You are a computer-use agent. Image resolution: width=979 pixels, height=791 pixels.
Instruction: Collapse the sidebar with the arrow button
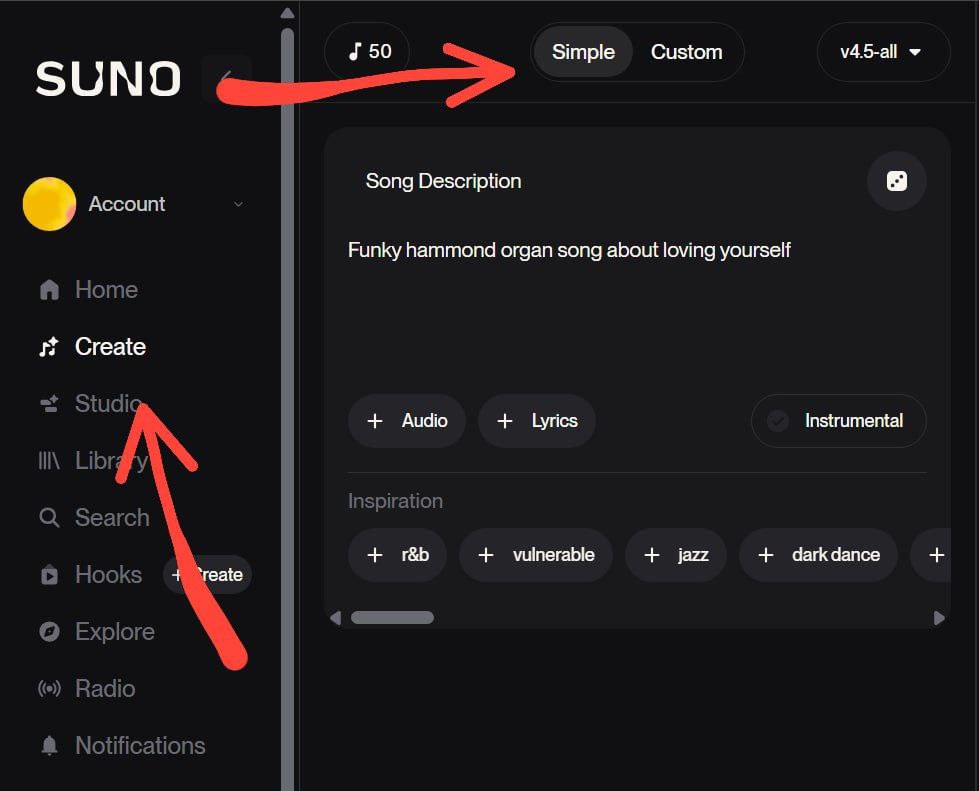pyautogui.click(x=227, y=76)
